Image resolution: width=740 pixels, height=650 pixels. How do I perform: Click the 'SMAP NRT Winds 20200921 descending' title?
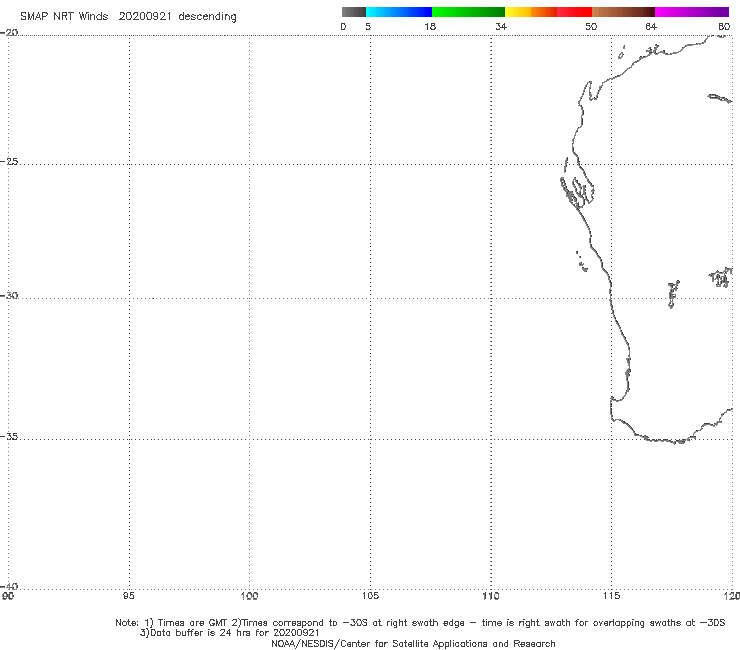point(128,16)
